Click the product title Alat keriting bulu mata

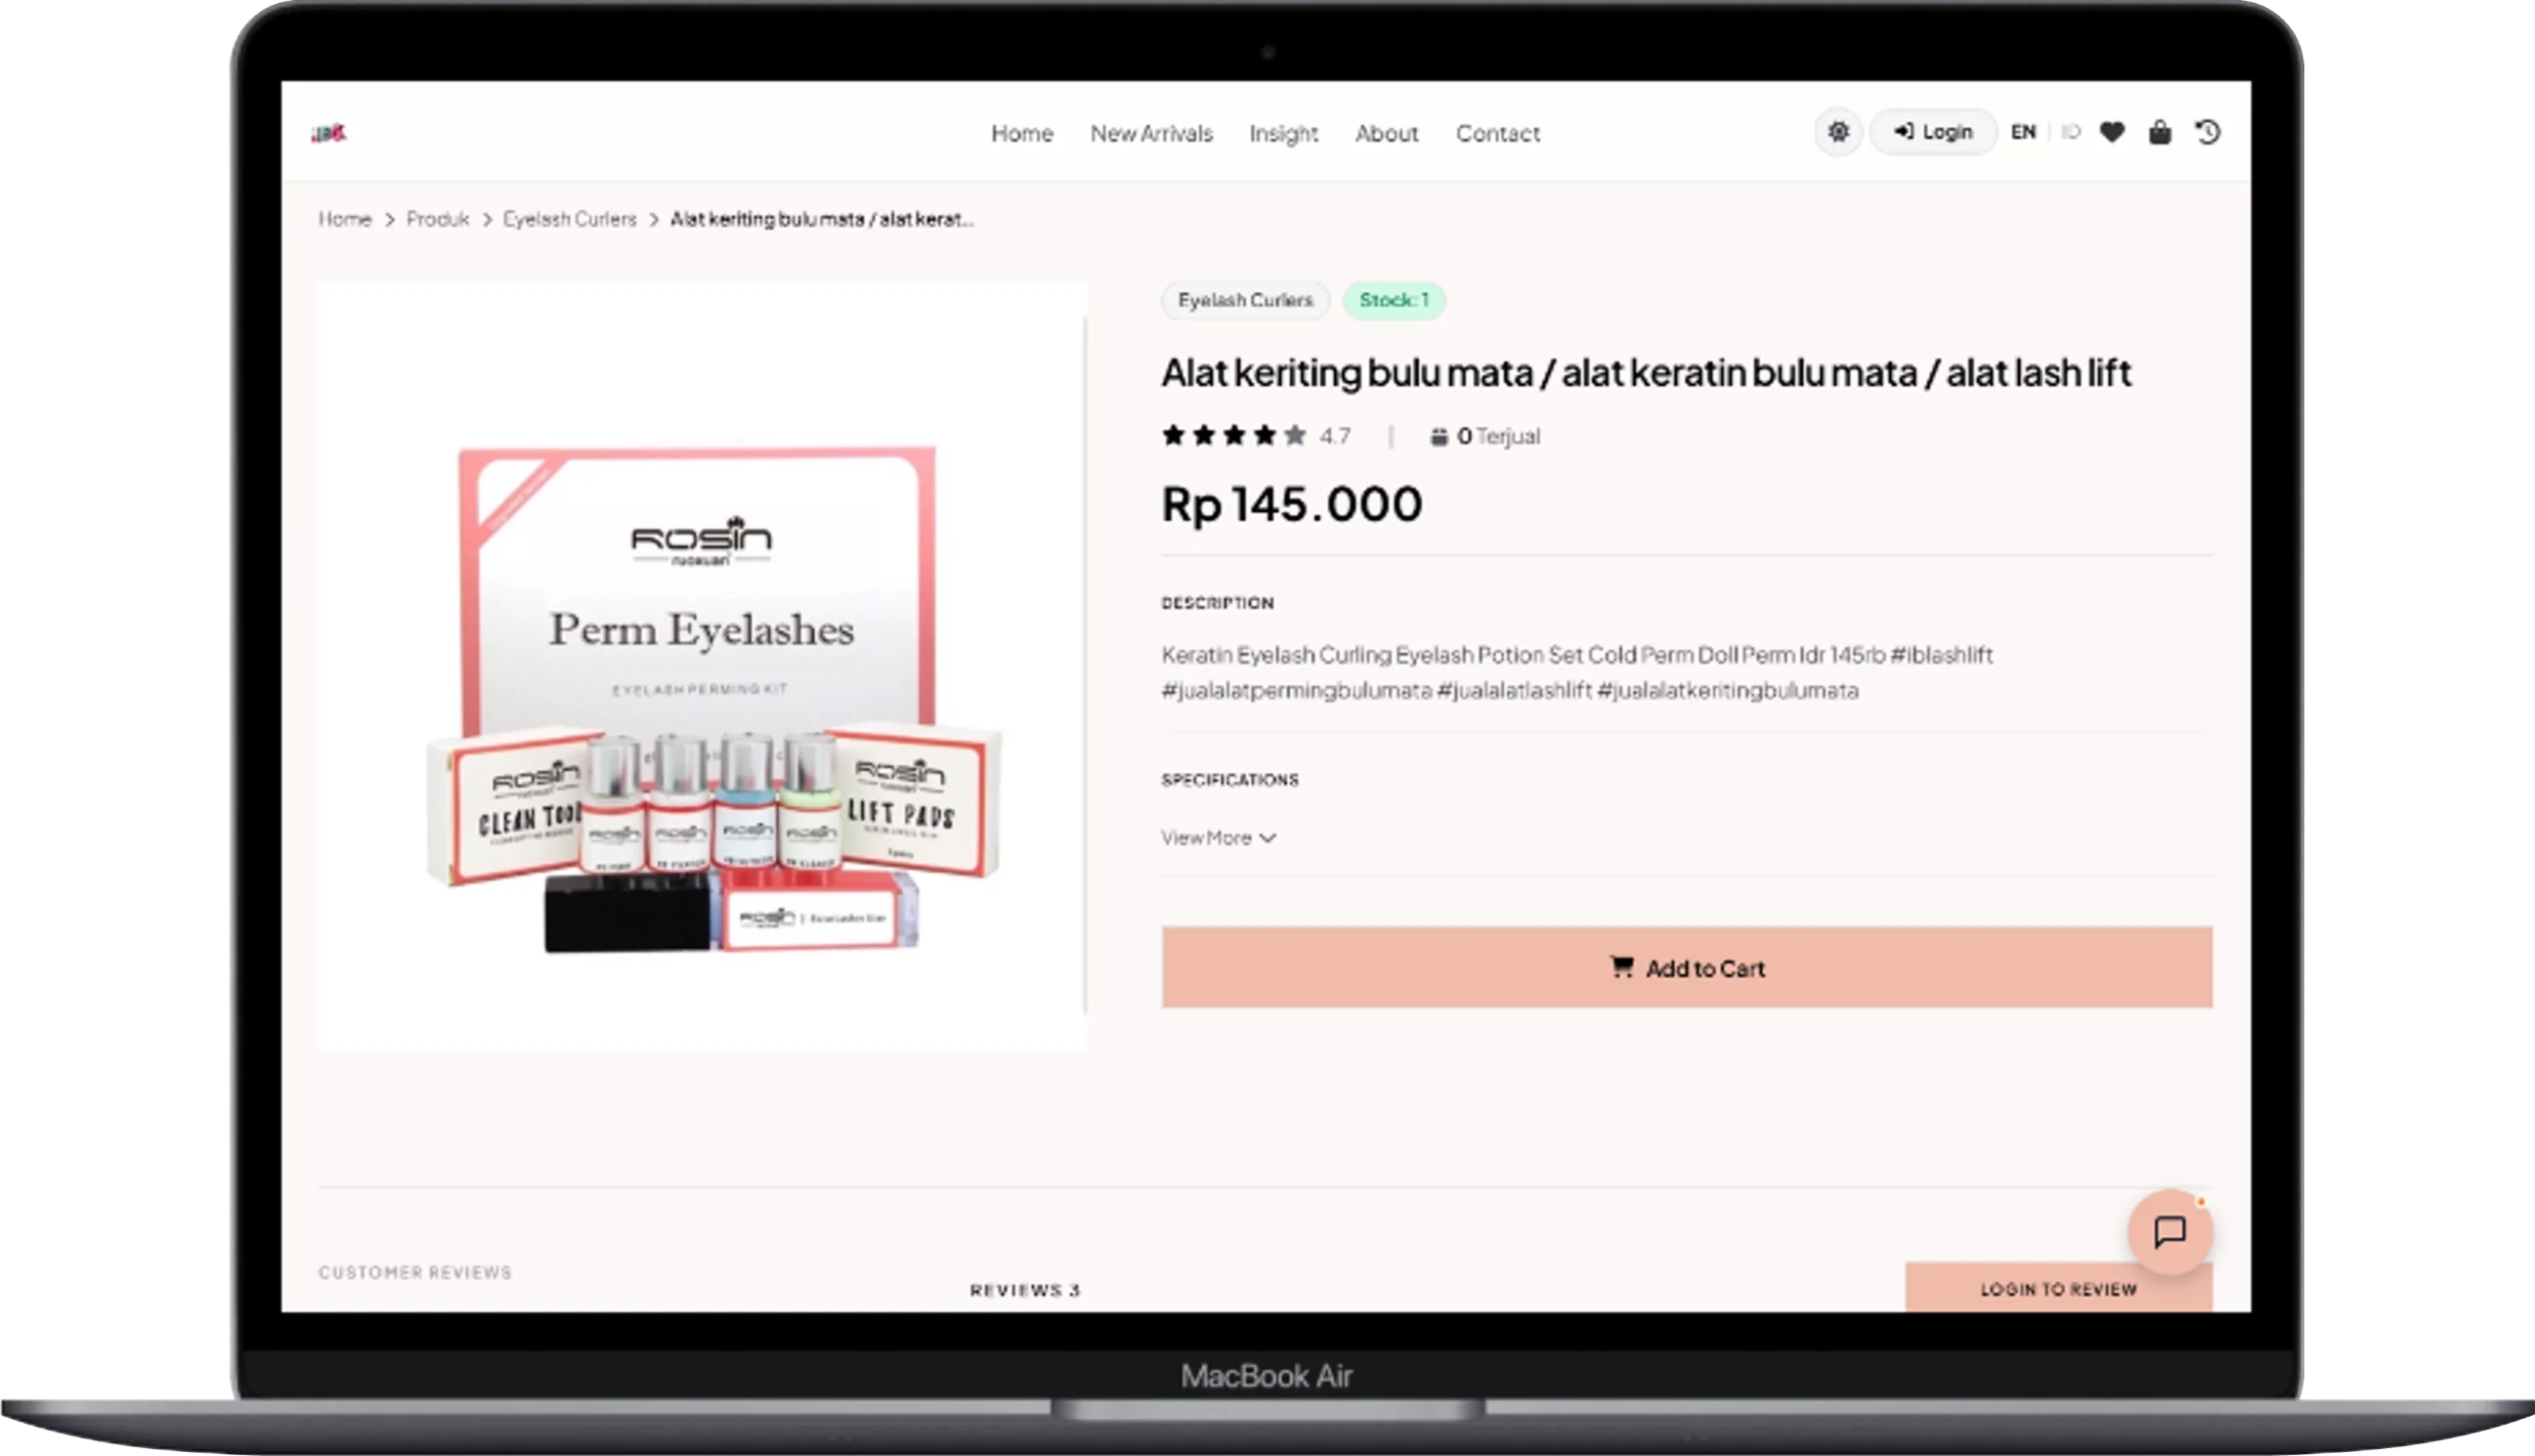1646,373
